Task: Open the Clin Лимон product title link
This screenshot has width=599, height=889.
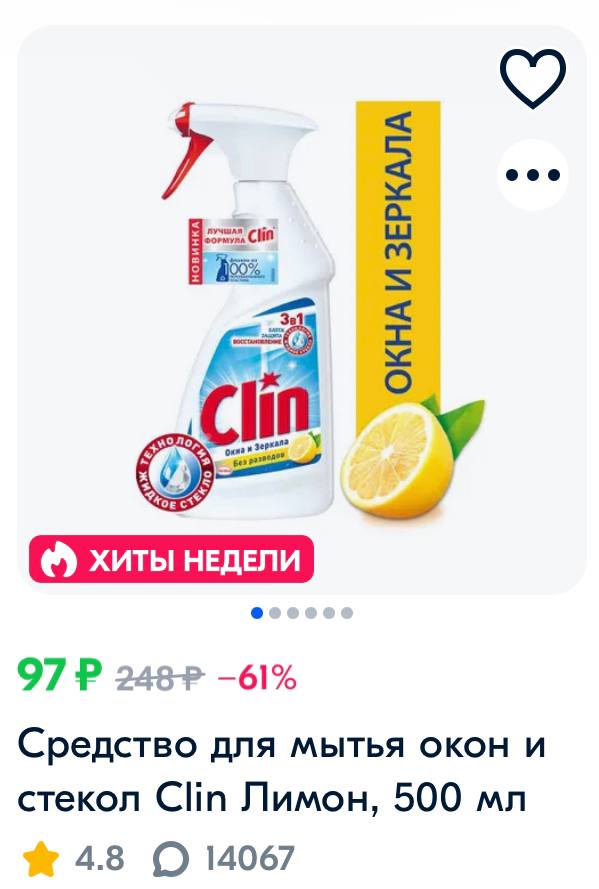Action: click(281, 771)
